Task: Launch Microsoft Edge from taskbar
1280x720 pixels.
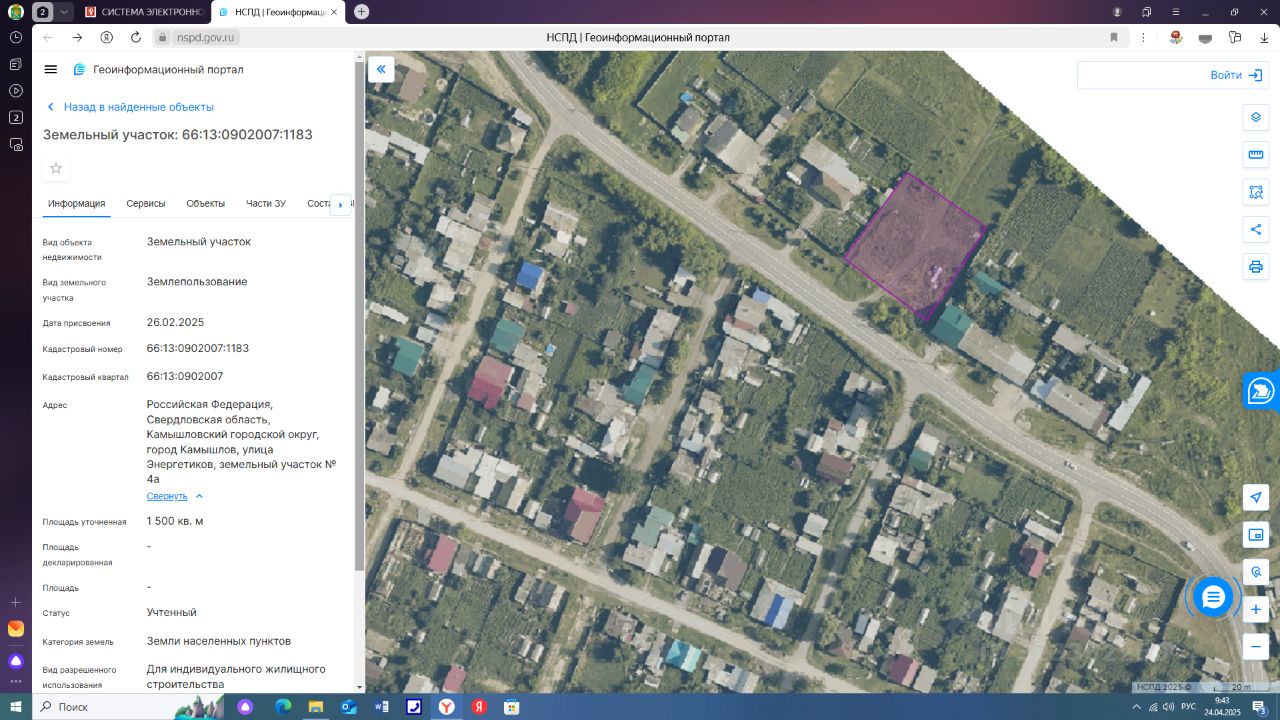Action: click(x=283, y=707)
